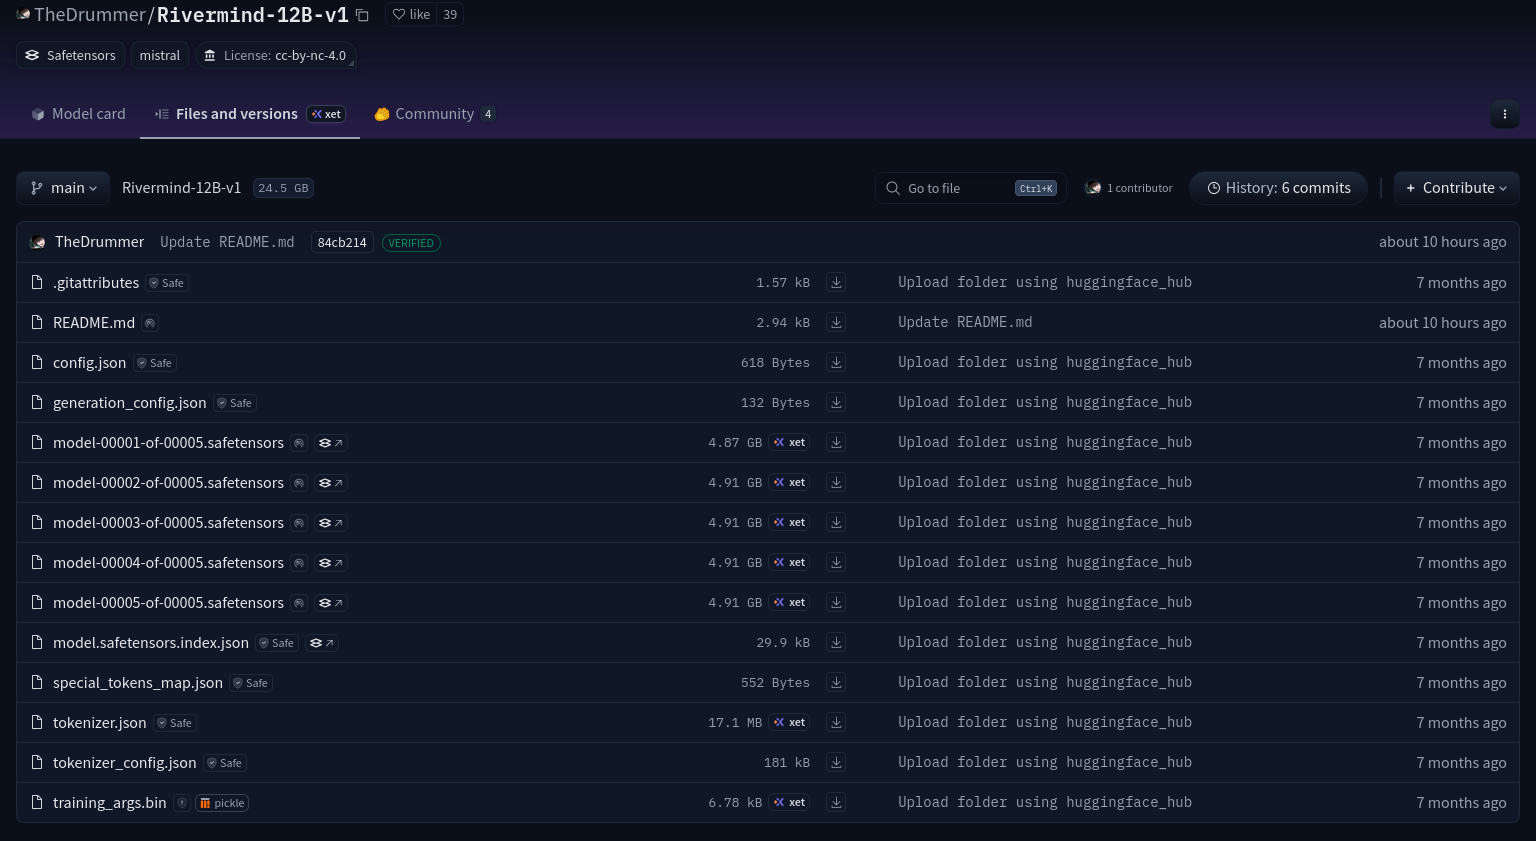This screenshot has width=1536, height=841.
Task: Open config.json
Action: (x=89, y=363)
